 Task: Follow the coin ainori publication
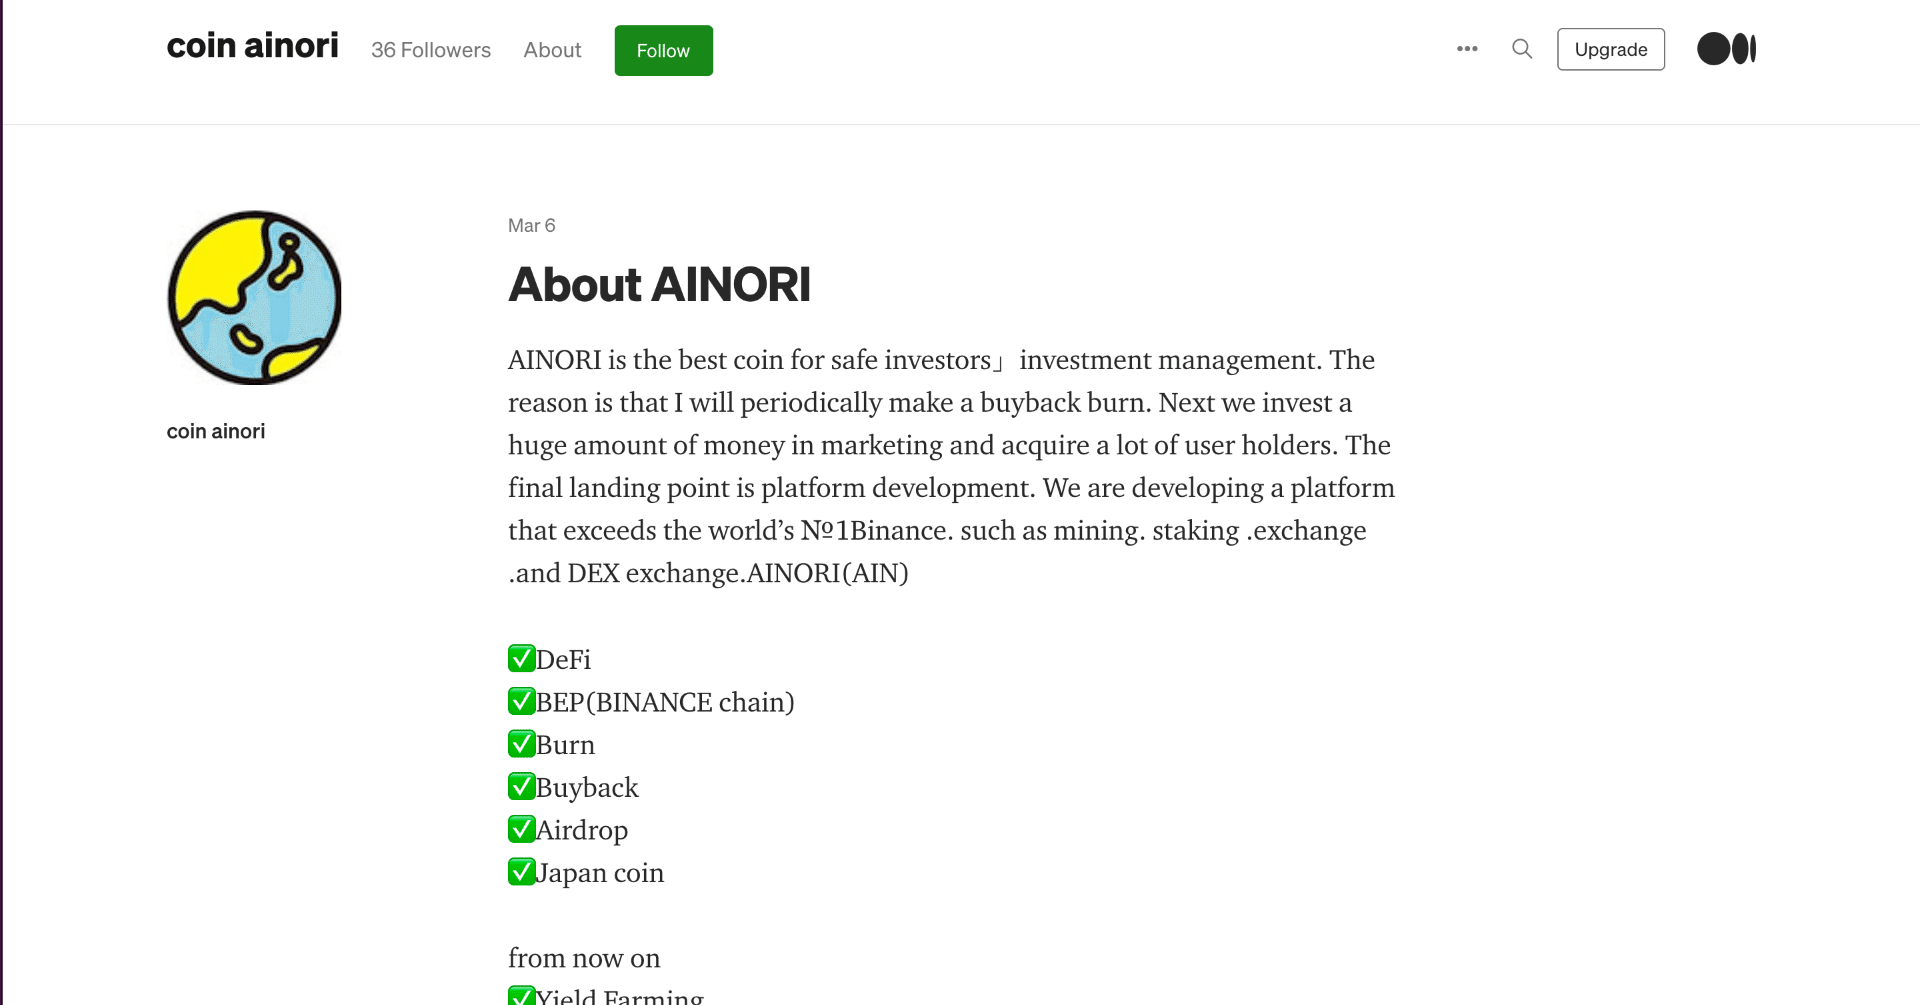(664, 50)
